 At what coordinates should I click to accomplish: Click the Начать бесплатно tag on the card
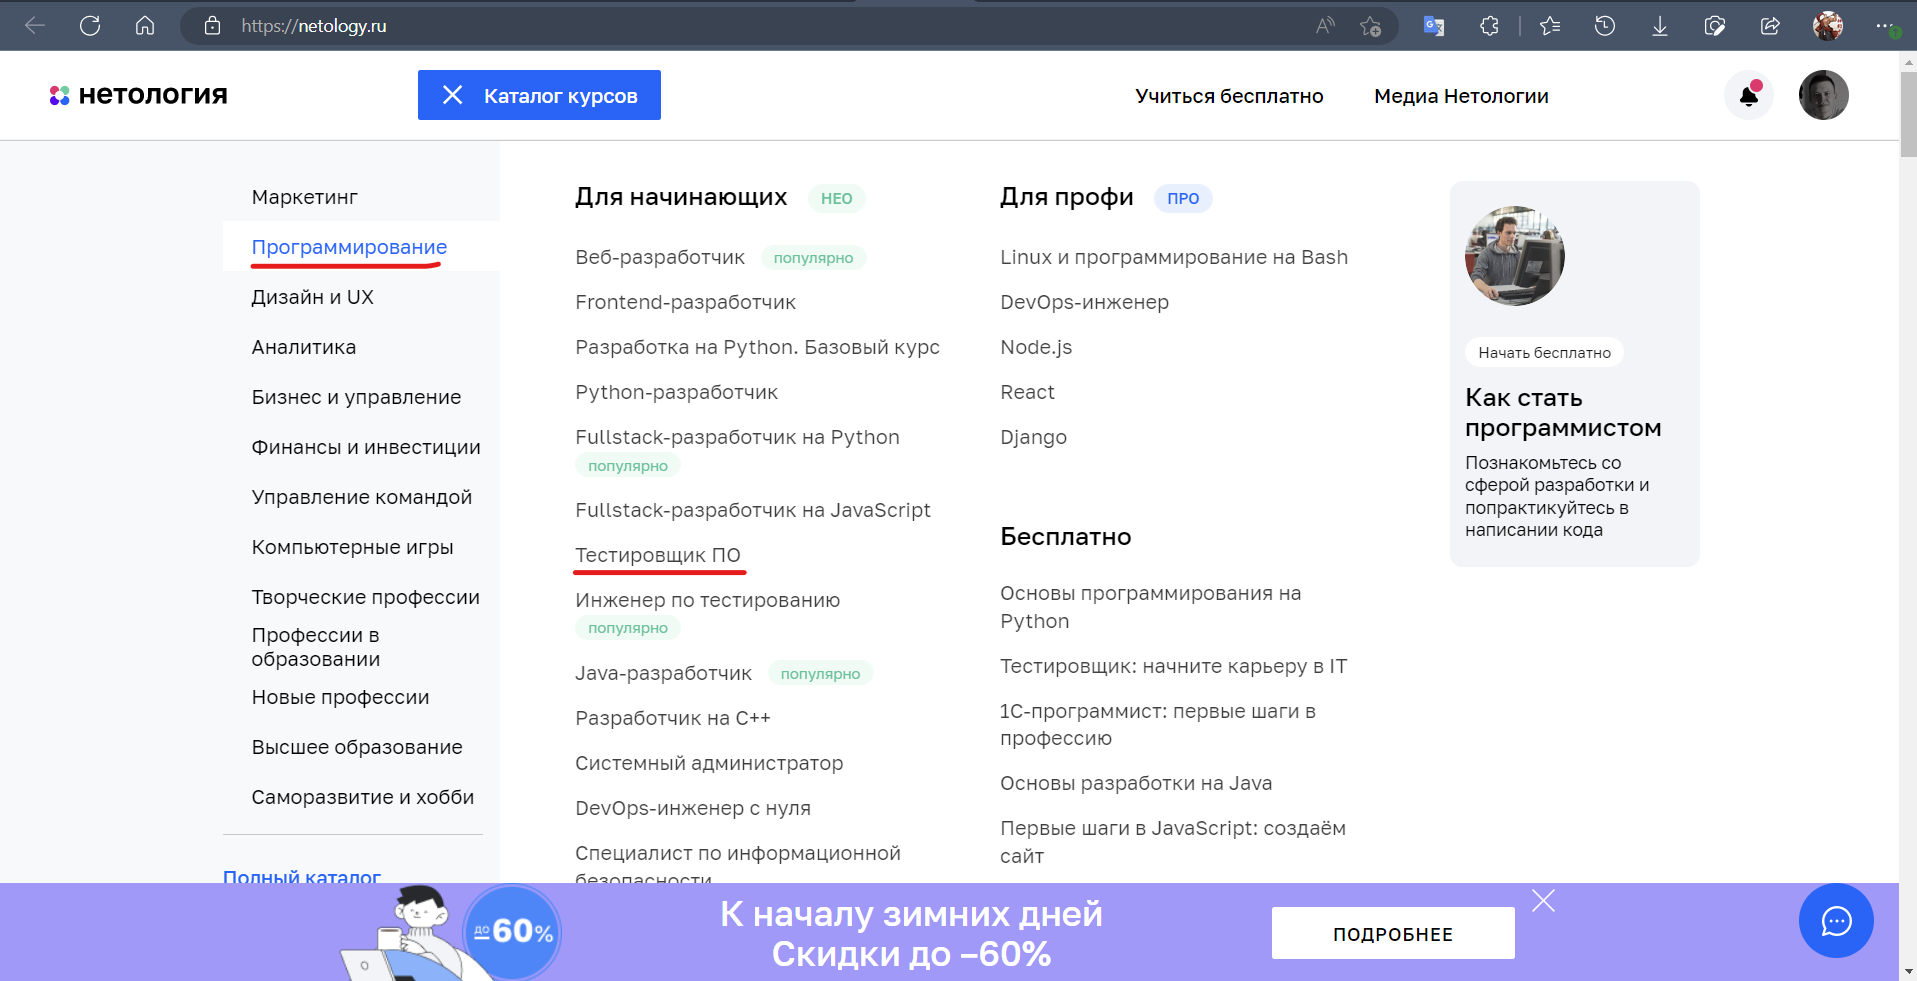pos(1545,352)
